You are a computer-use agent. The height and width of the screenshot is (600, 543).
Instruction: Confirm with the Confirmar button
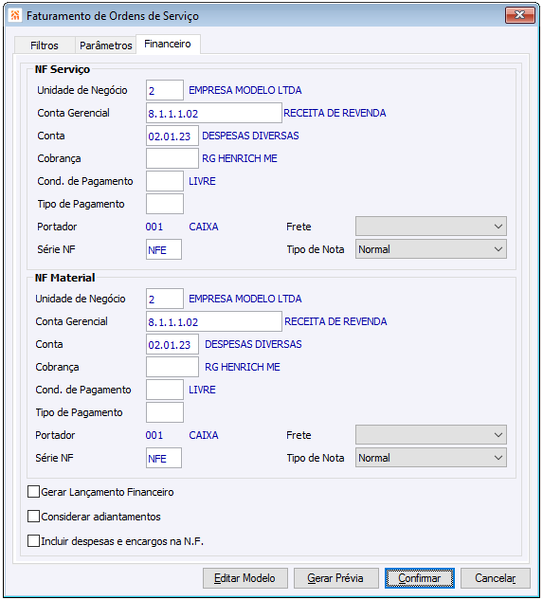pyautogui.click(x=419, y=578)
